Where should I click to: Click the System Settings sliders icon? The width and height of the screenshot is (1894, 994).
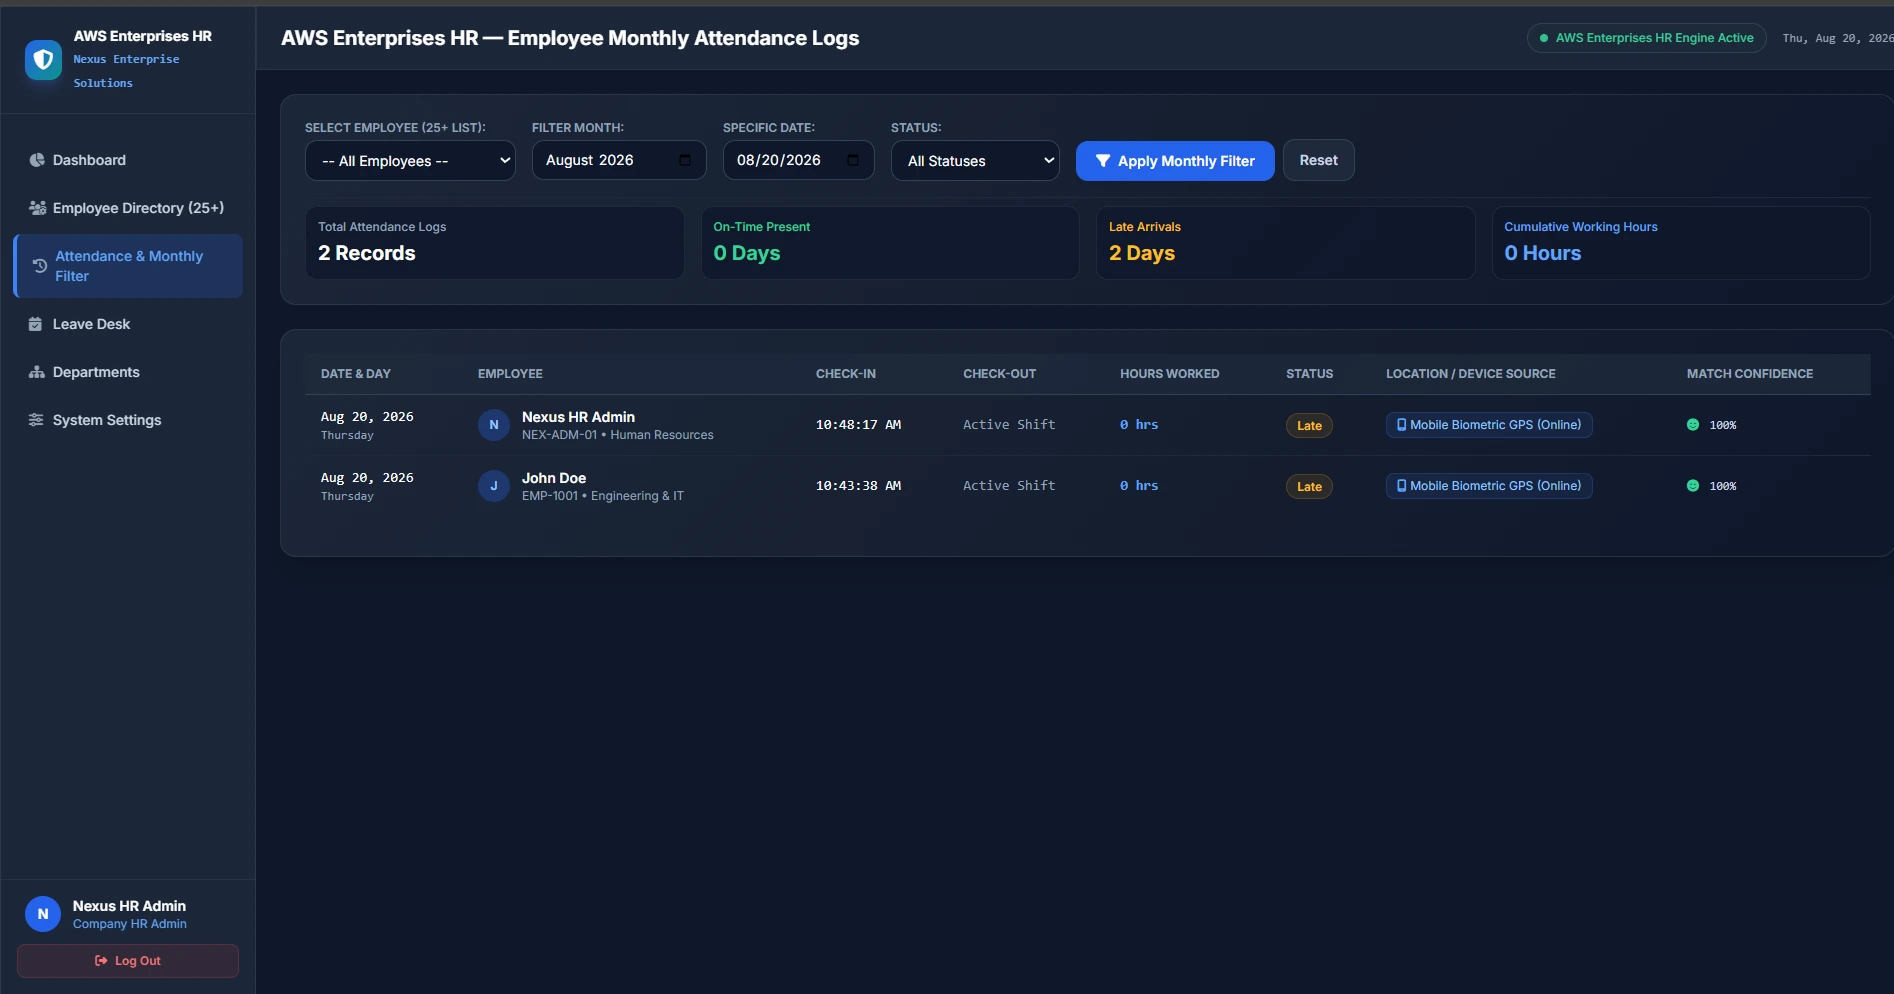36,420
